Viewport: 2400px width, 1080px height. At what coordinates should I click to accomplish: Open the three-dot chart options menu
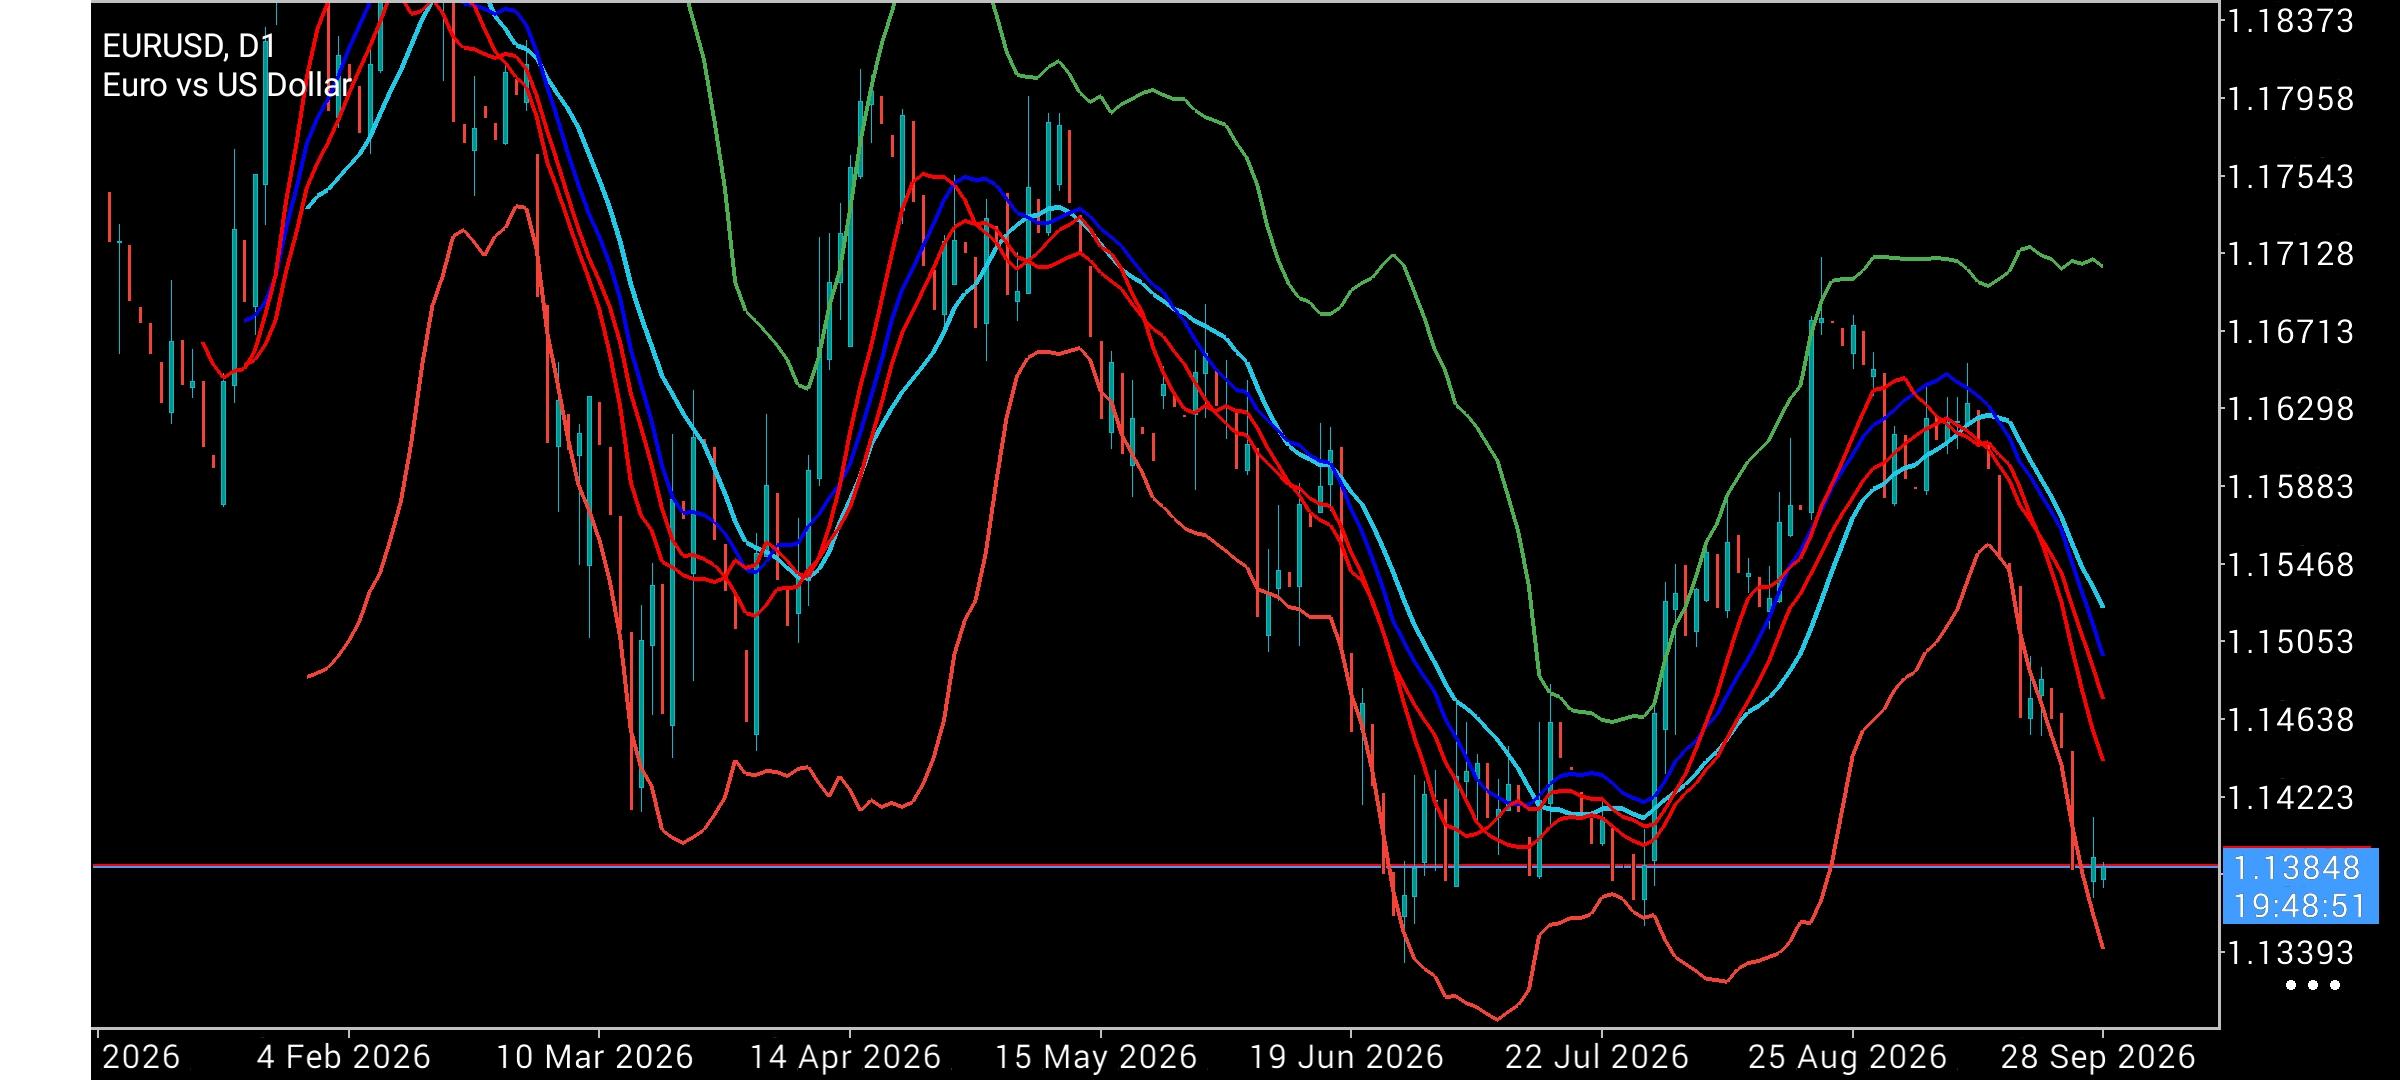[x=2313, y=985]
